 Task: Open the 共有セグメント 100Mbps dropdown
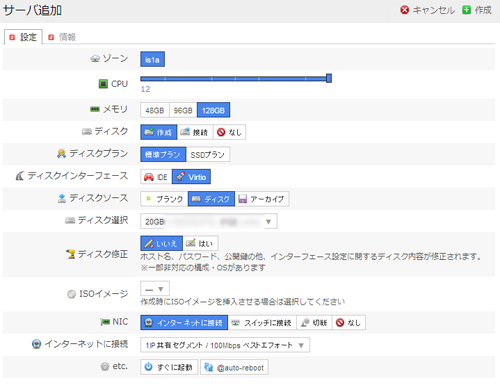click(225, 345)
